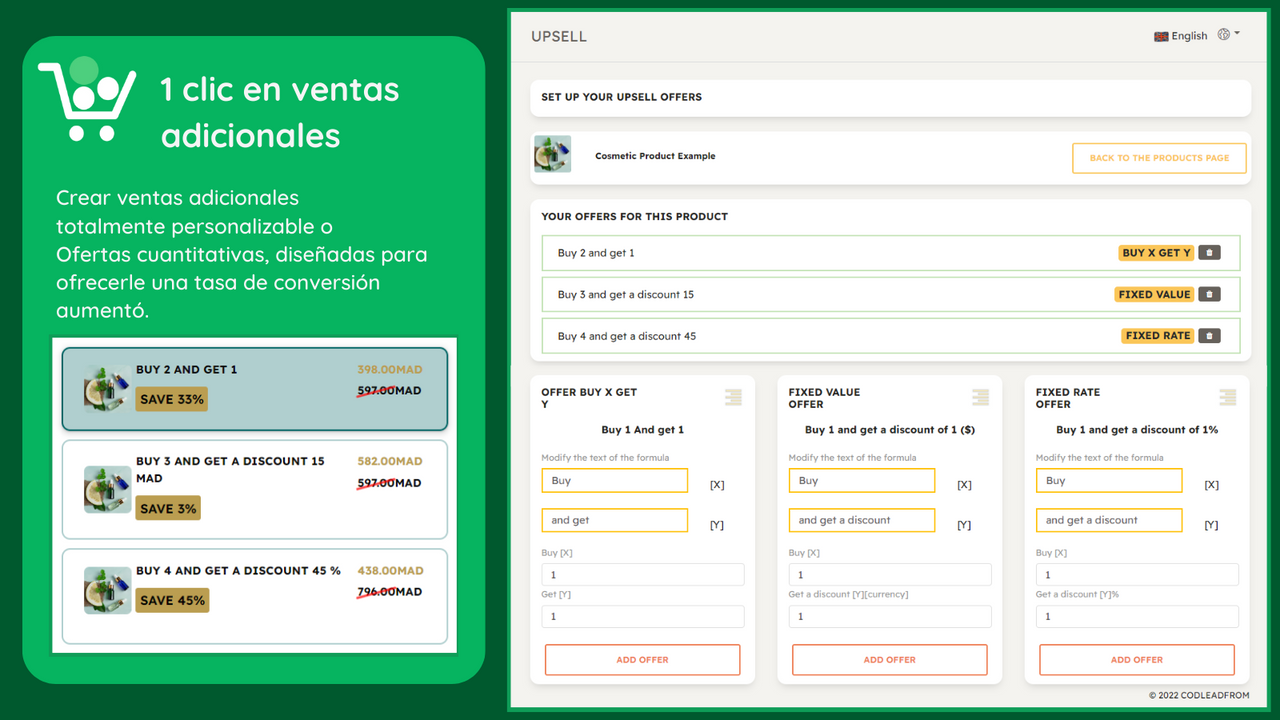Click 'Buy 1 and get a discount of 1 ($)' text
This screenshot has width=1280, height=720.
coord(890,430)
